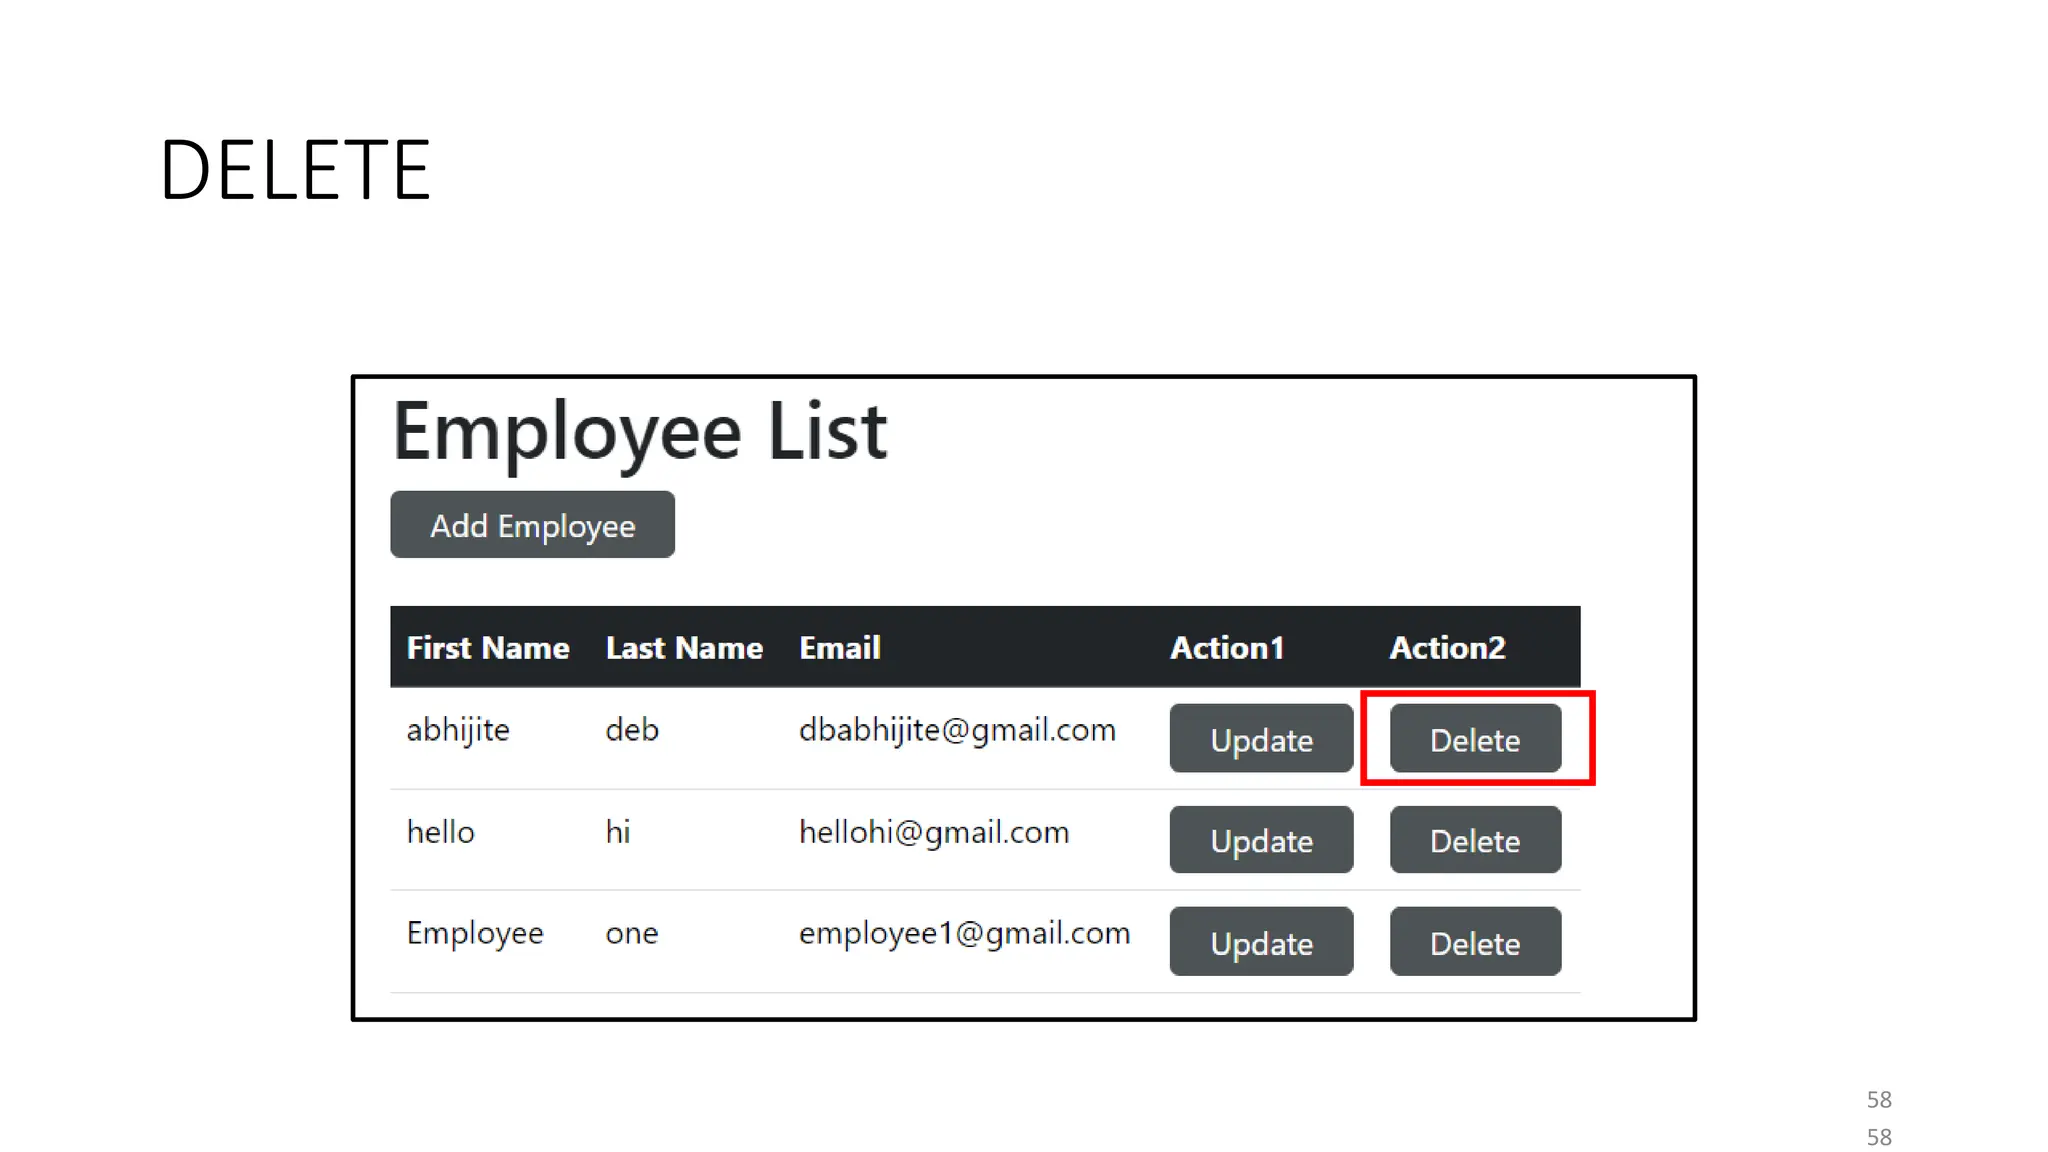Select the dbabhijite@gmail.com email text
Screen dimensions: 2048x1152
[957, 730]
